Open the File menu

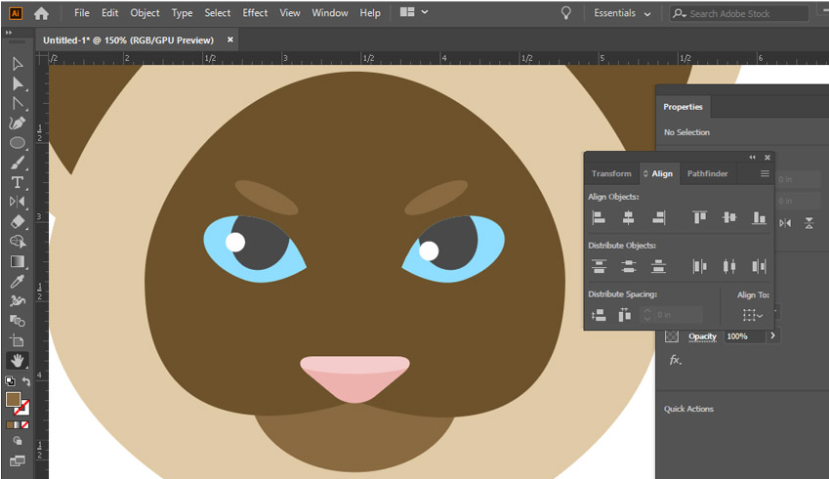[81, 13]
